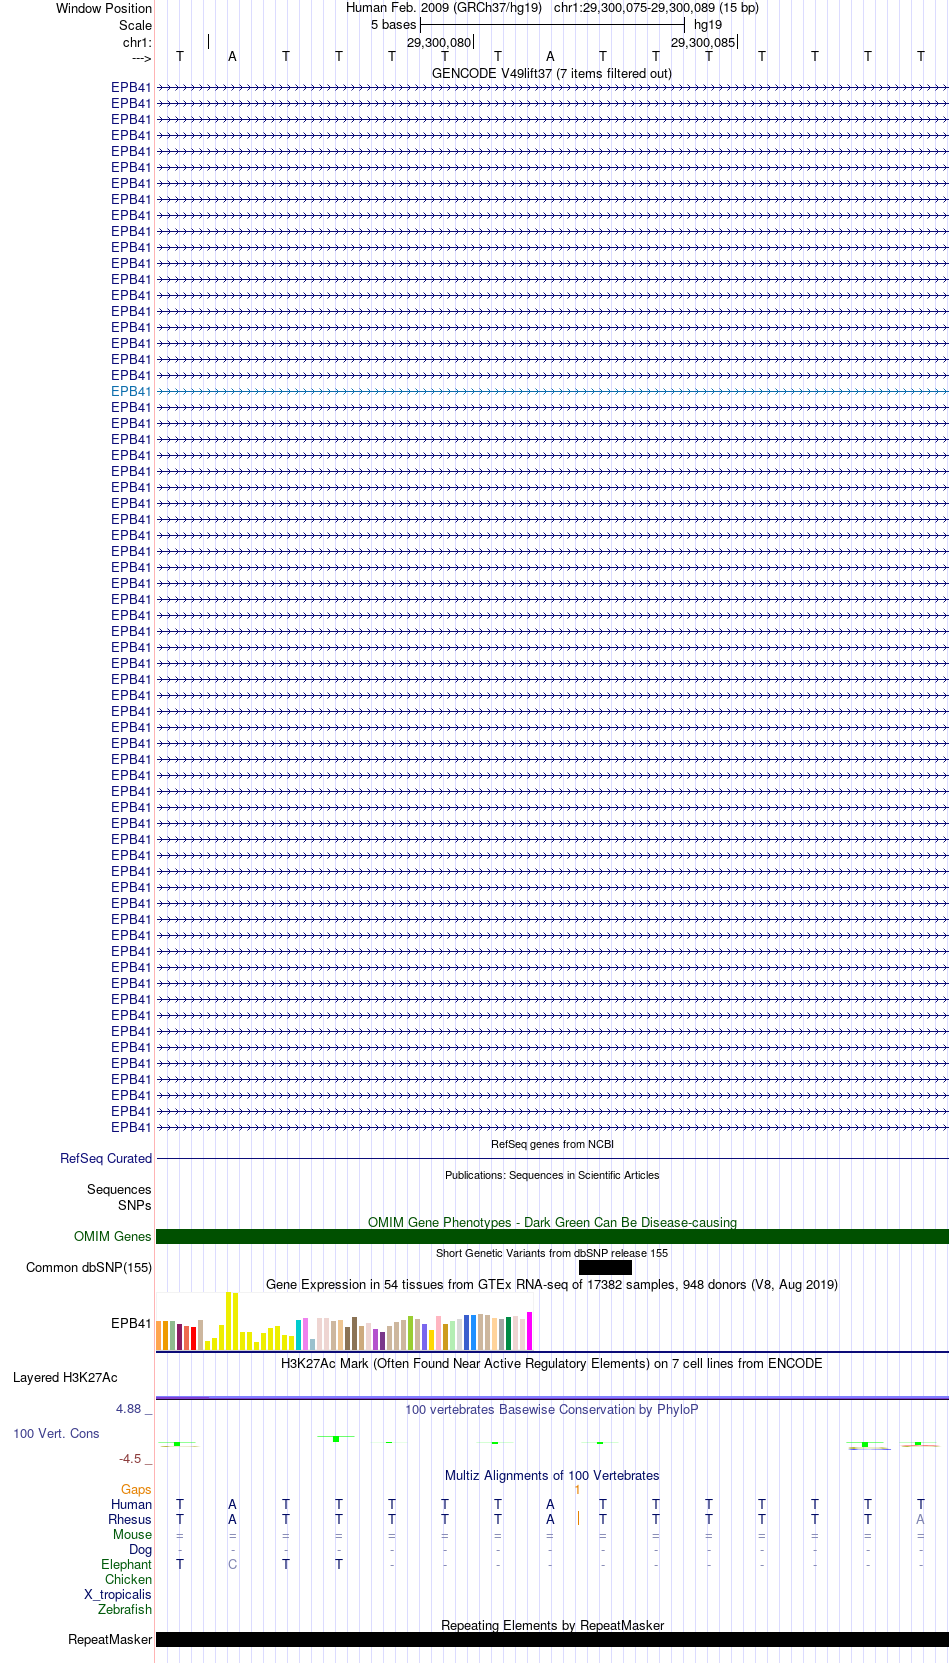Click the 100 Vert. Cons label
This screenshot has width=950, height=1663.
click(56, 1433)
